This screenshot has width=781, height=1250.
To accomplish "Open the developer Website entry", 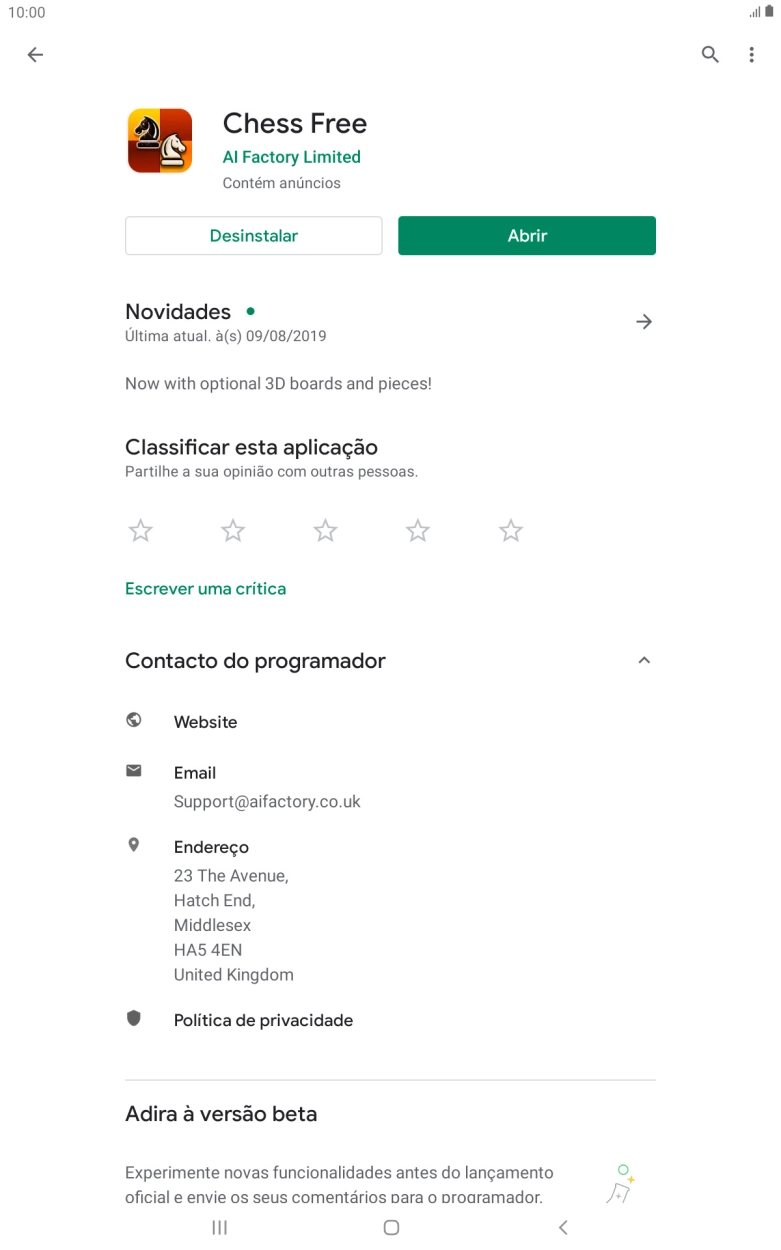I will (205, 722).
